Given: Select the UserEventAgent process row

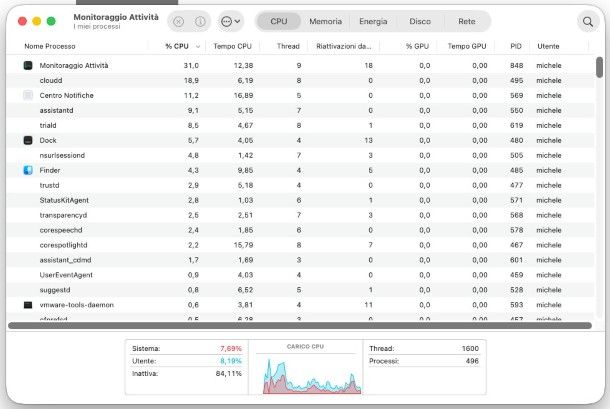Looking at the screenshot, I should point(300,275).
